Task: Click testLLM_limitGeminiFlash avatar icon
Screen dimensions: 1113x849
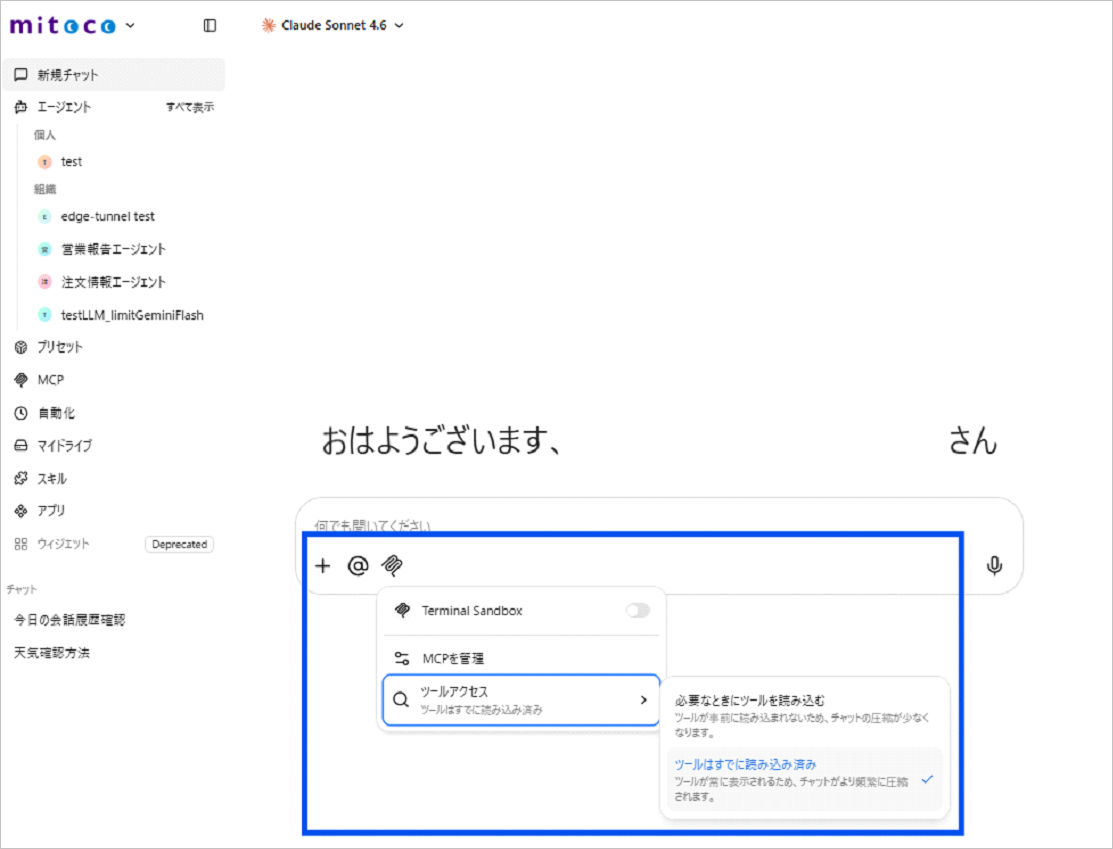Action: (x=45, y=314)
